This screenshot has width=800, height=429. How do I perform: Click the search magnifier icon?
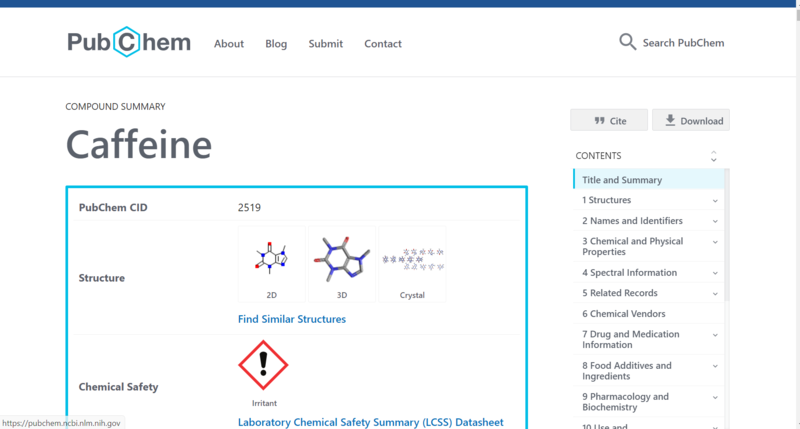click(627, 42)
